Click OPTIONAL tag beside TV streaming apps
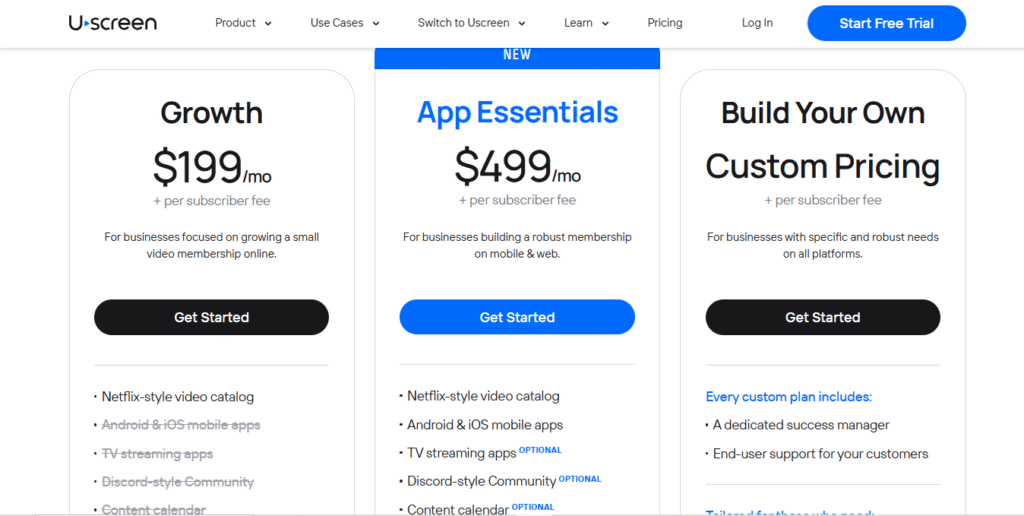This screenshot has width=1024, height=516. click(540, 450)
